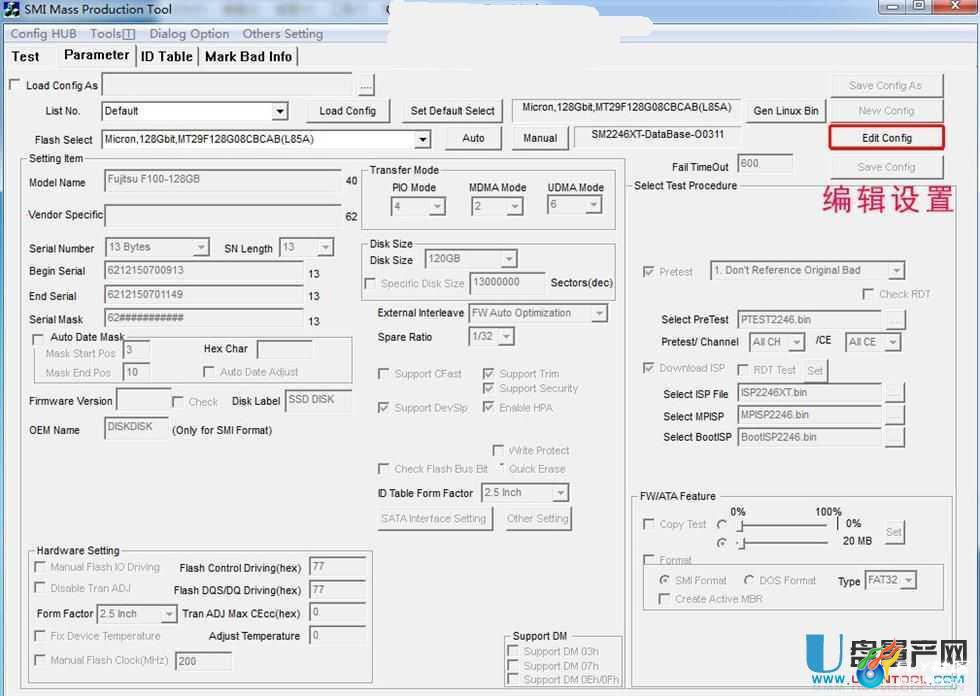Toggle the Download ISP checkbox
Image resolution: width=980 pixels, height=696 pixels.
coord(648,368)
